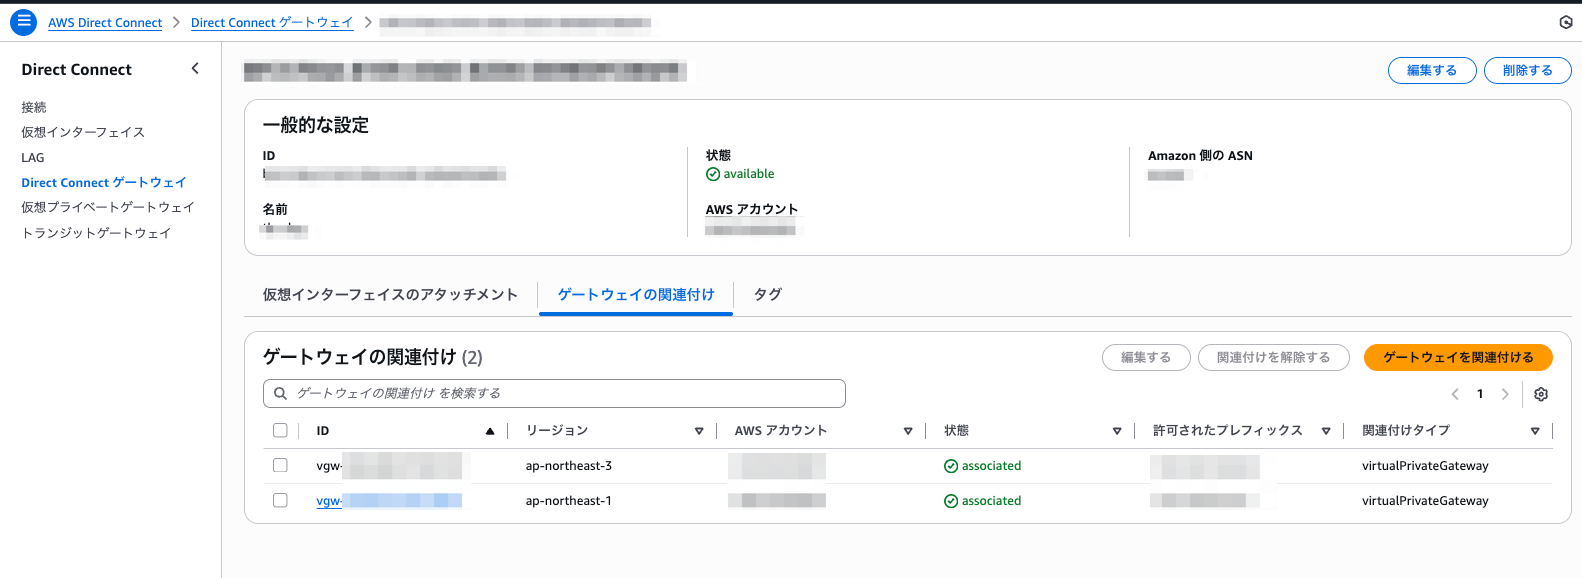Image resolution: width=1582 pixels, height=578 pixels.
Task: Select all gateway associations checkbox
Action: [280, 430]
